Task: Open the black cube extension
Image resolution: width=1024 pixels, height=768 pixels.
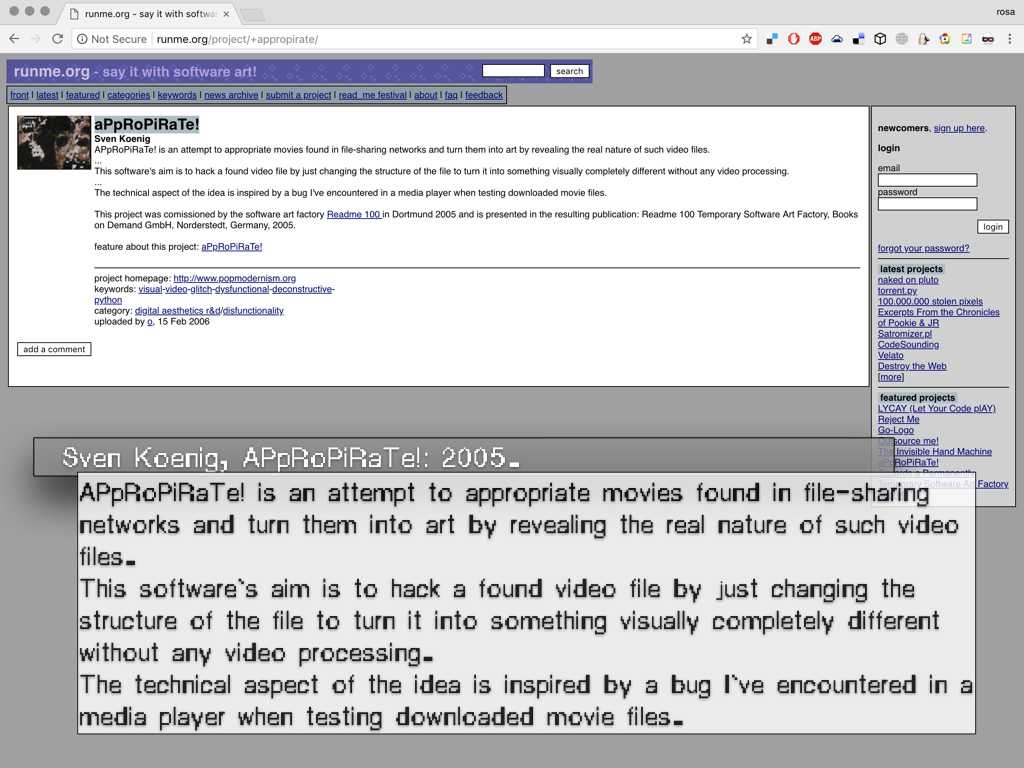Action: click(x=880, y=39)
